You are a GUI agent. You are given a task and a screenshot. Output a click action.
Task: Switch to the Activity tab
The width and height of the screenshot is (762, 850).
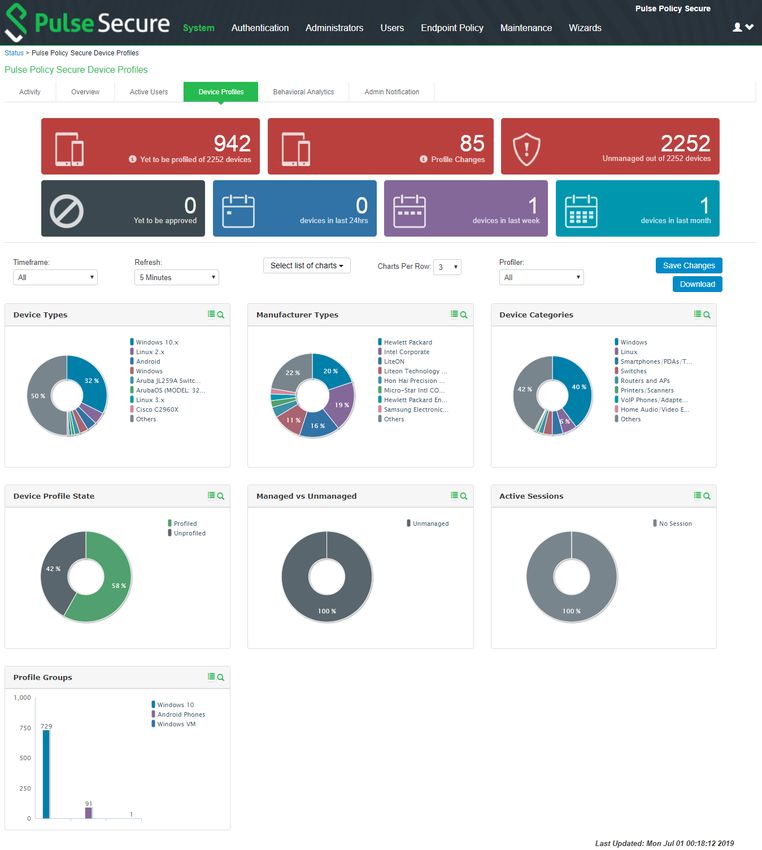pyautogui.click(x=30, y=92)
